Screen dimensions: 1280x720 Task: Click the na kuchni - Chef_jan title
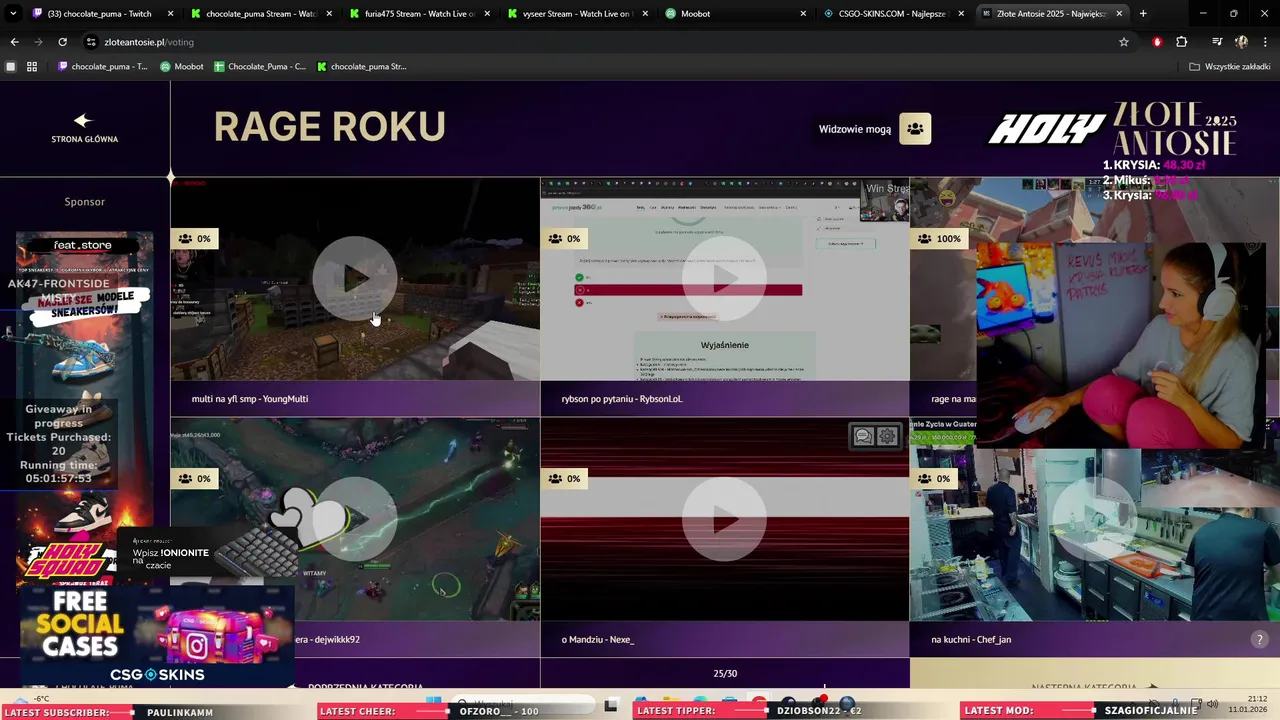[x=971, y=639]
